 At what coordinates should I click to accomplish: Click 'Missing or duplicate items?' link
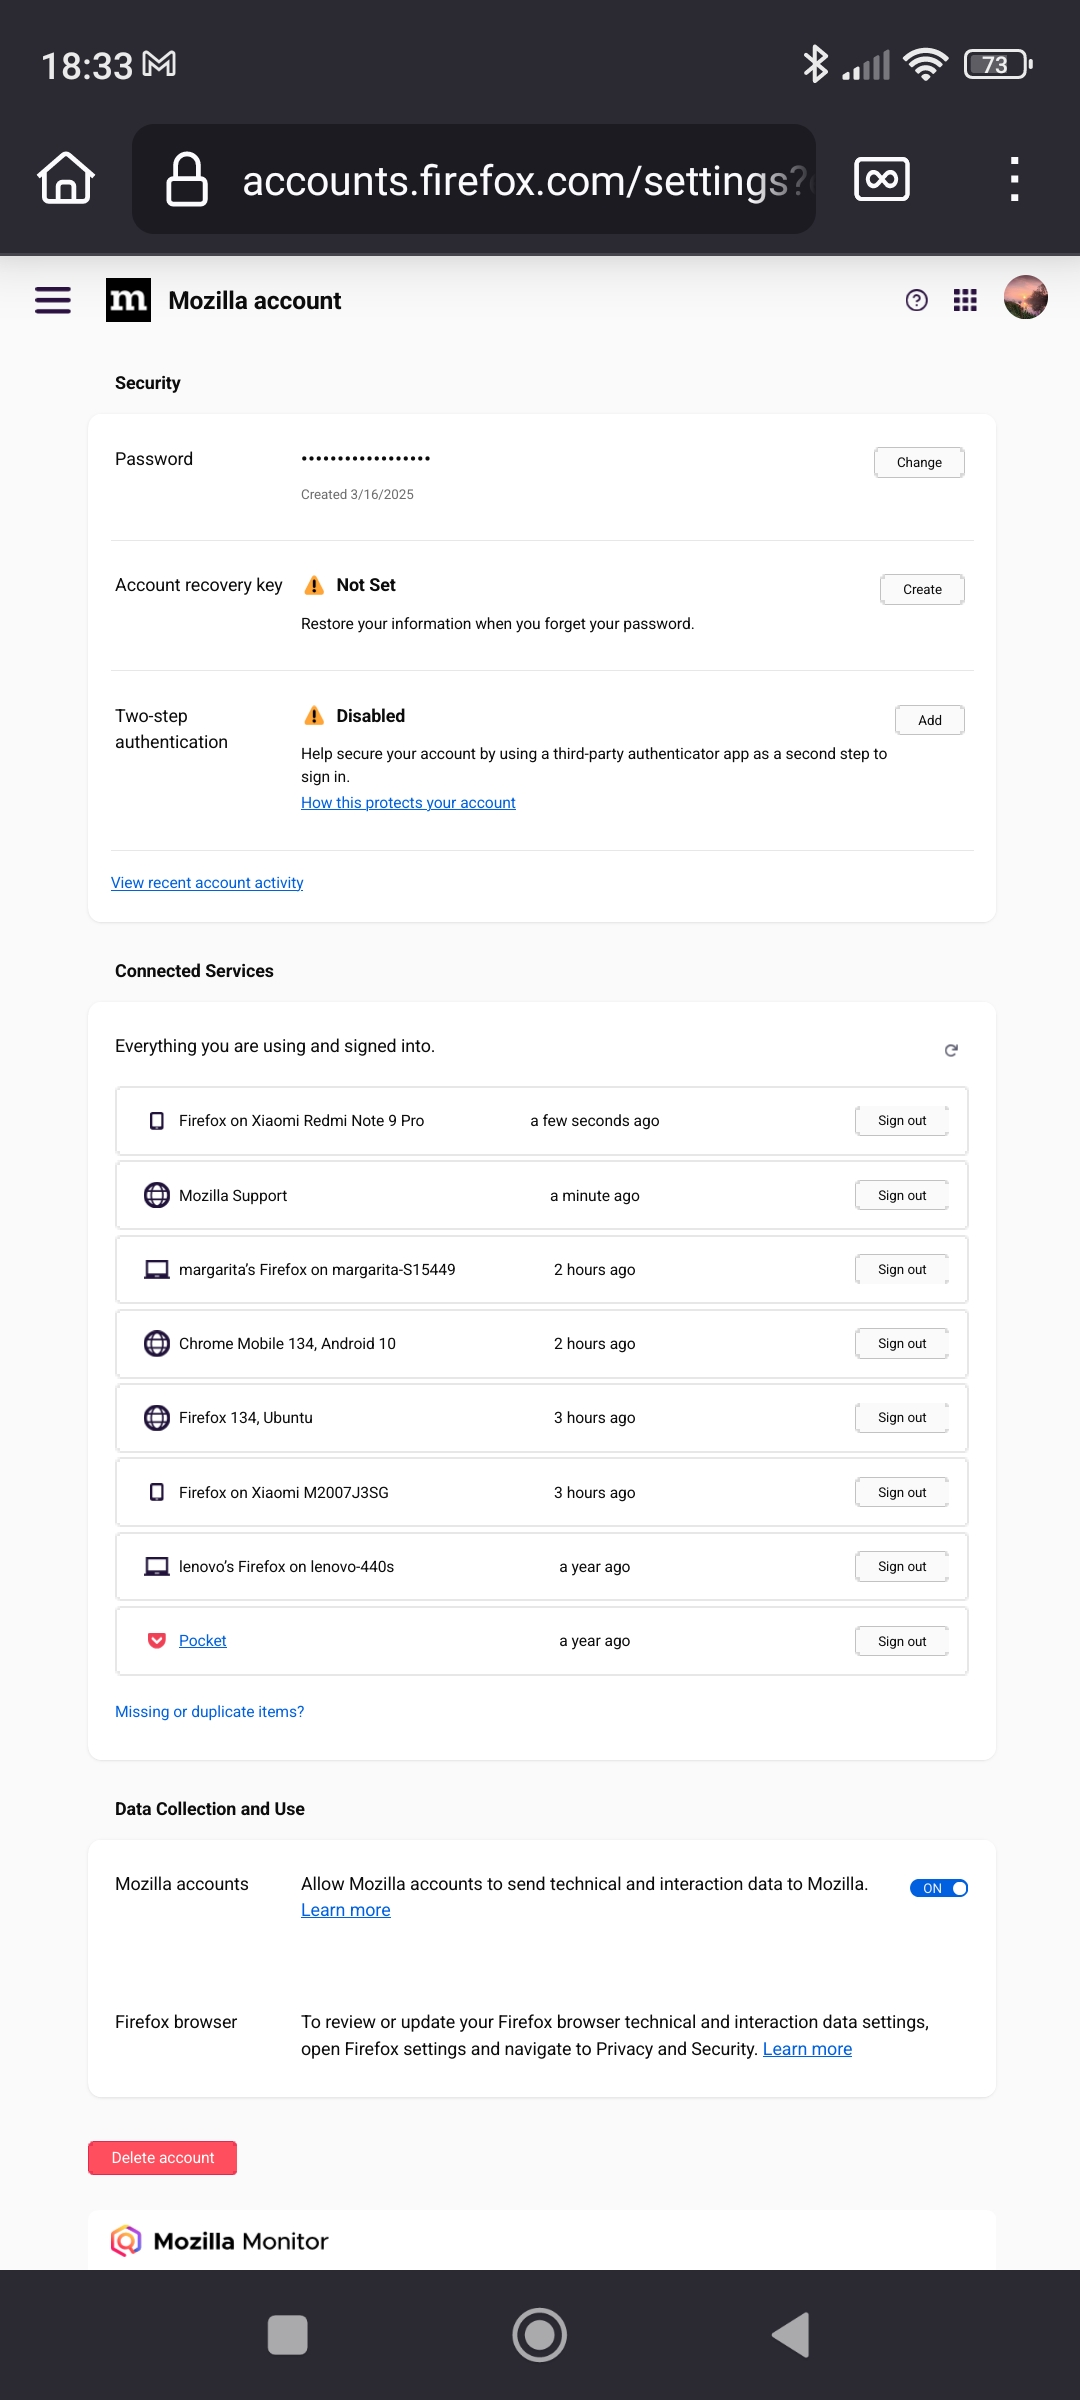coord(210,1712)
